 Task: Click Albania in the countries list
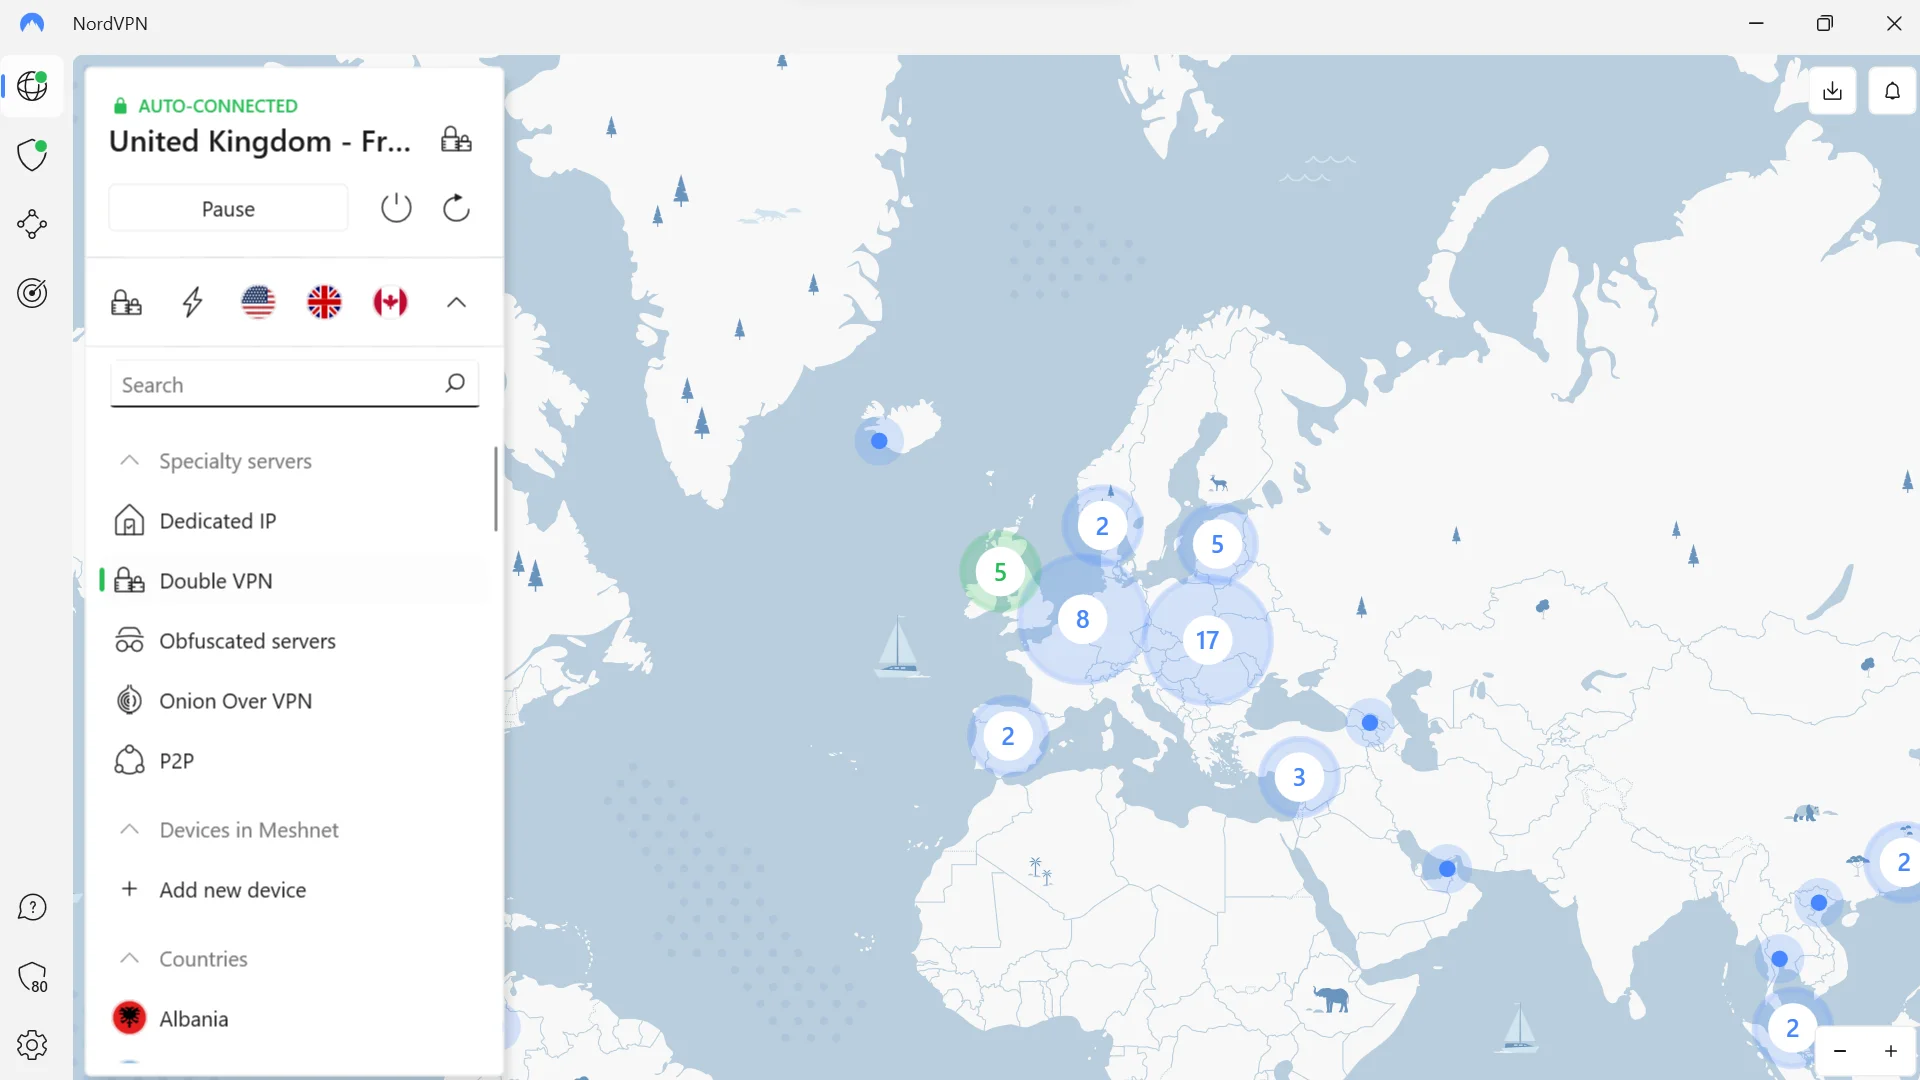point(294,1019)
